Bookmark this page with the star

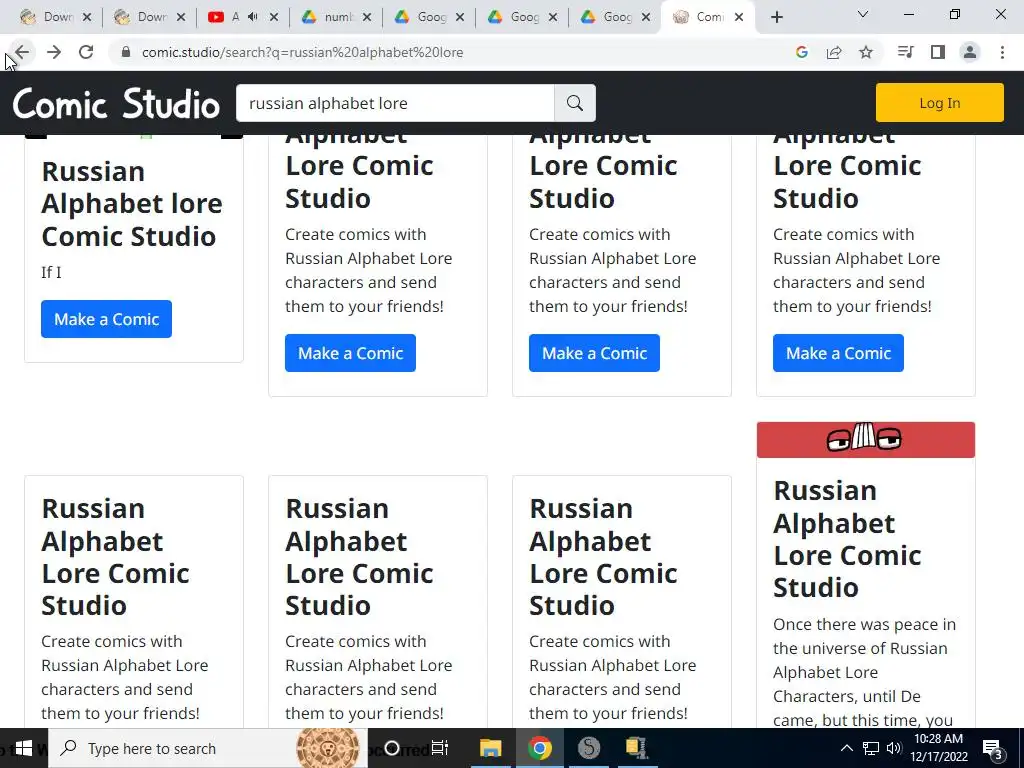pyautogui.click(x=866, y=52)
